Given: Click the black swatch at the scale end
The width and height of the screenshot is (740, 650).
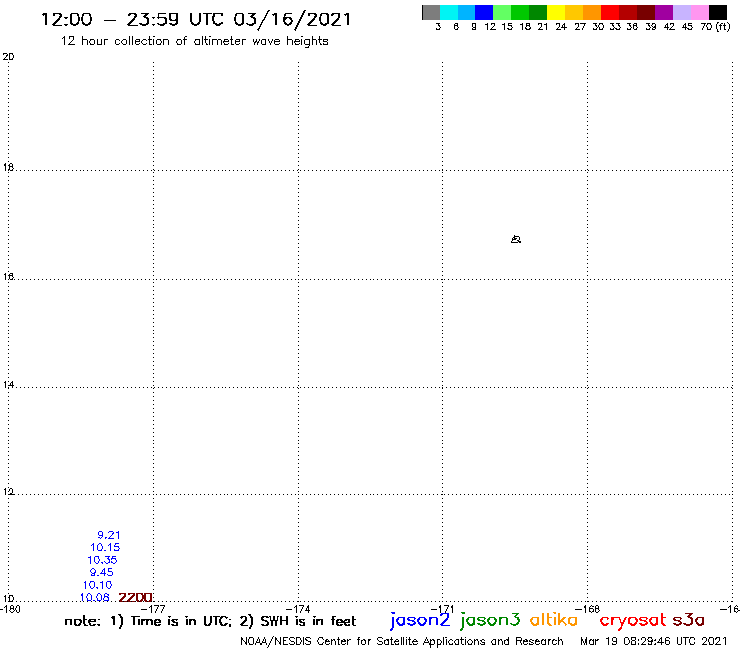Looking at the screenshot, I should 718,12.
